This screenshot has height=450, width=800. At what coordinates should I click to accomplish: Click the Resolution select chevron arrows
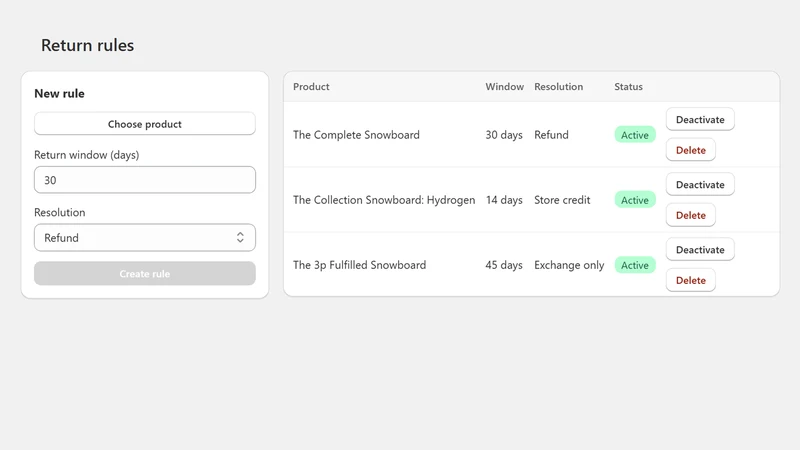[240, 238]
